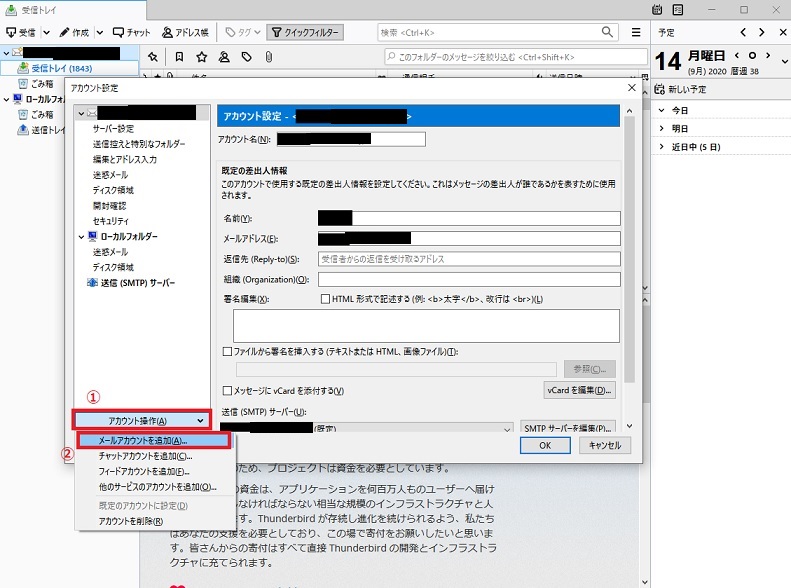This screenshot has width=791, height=588.
Task: Close the アカウント設定 dialog with X
Action: (x=631, y=88)
